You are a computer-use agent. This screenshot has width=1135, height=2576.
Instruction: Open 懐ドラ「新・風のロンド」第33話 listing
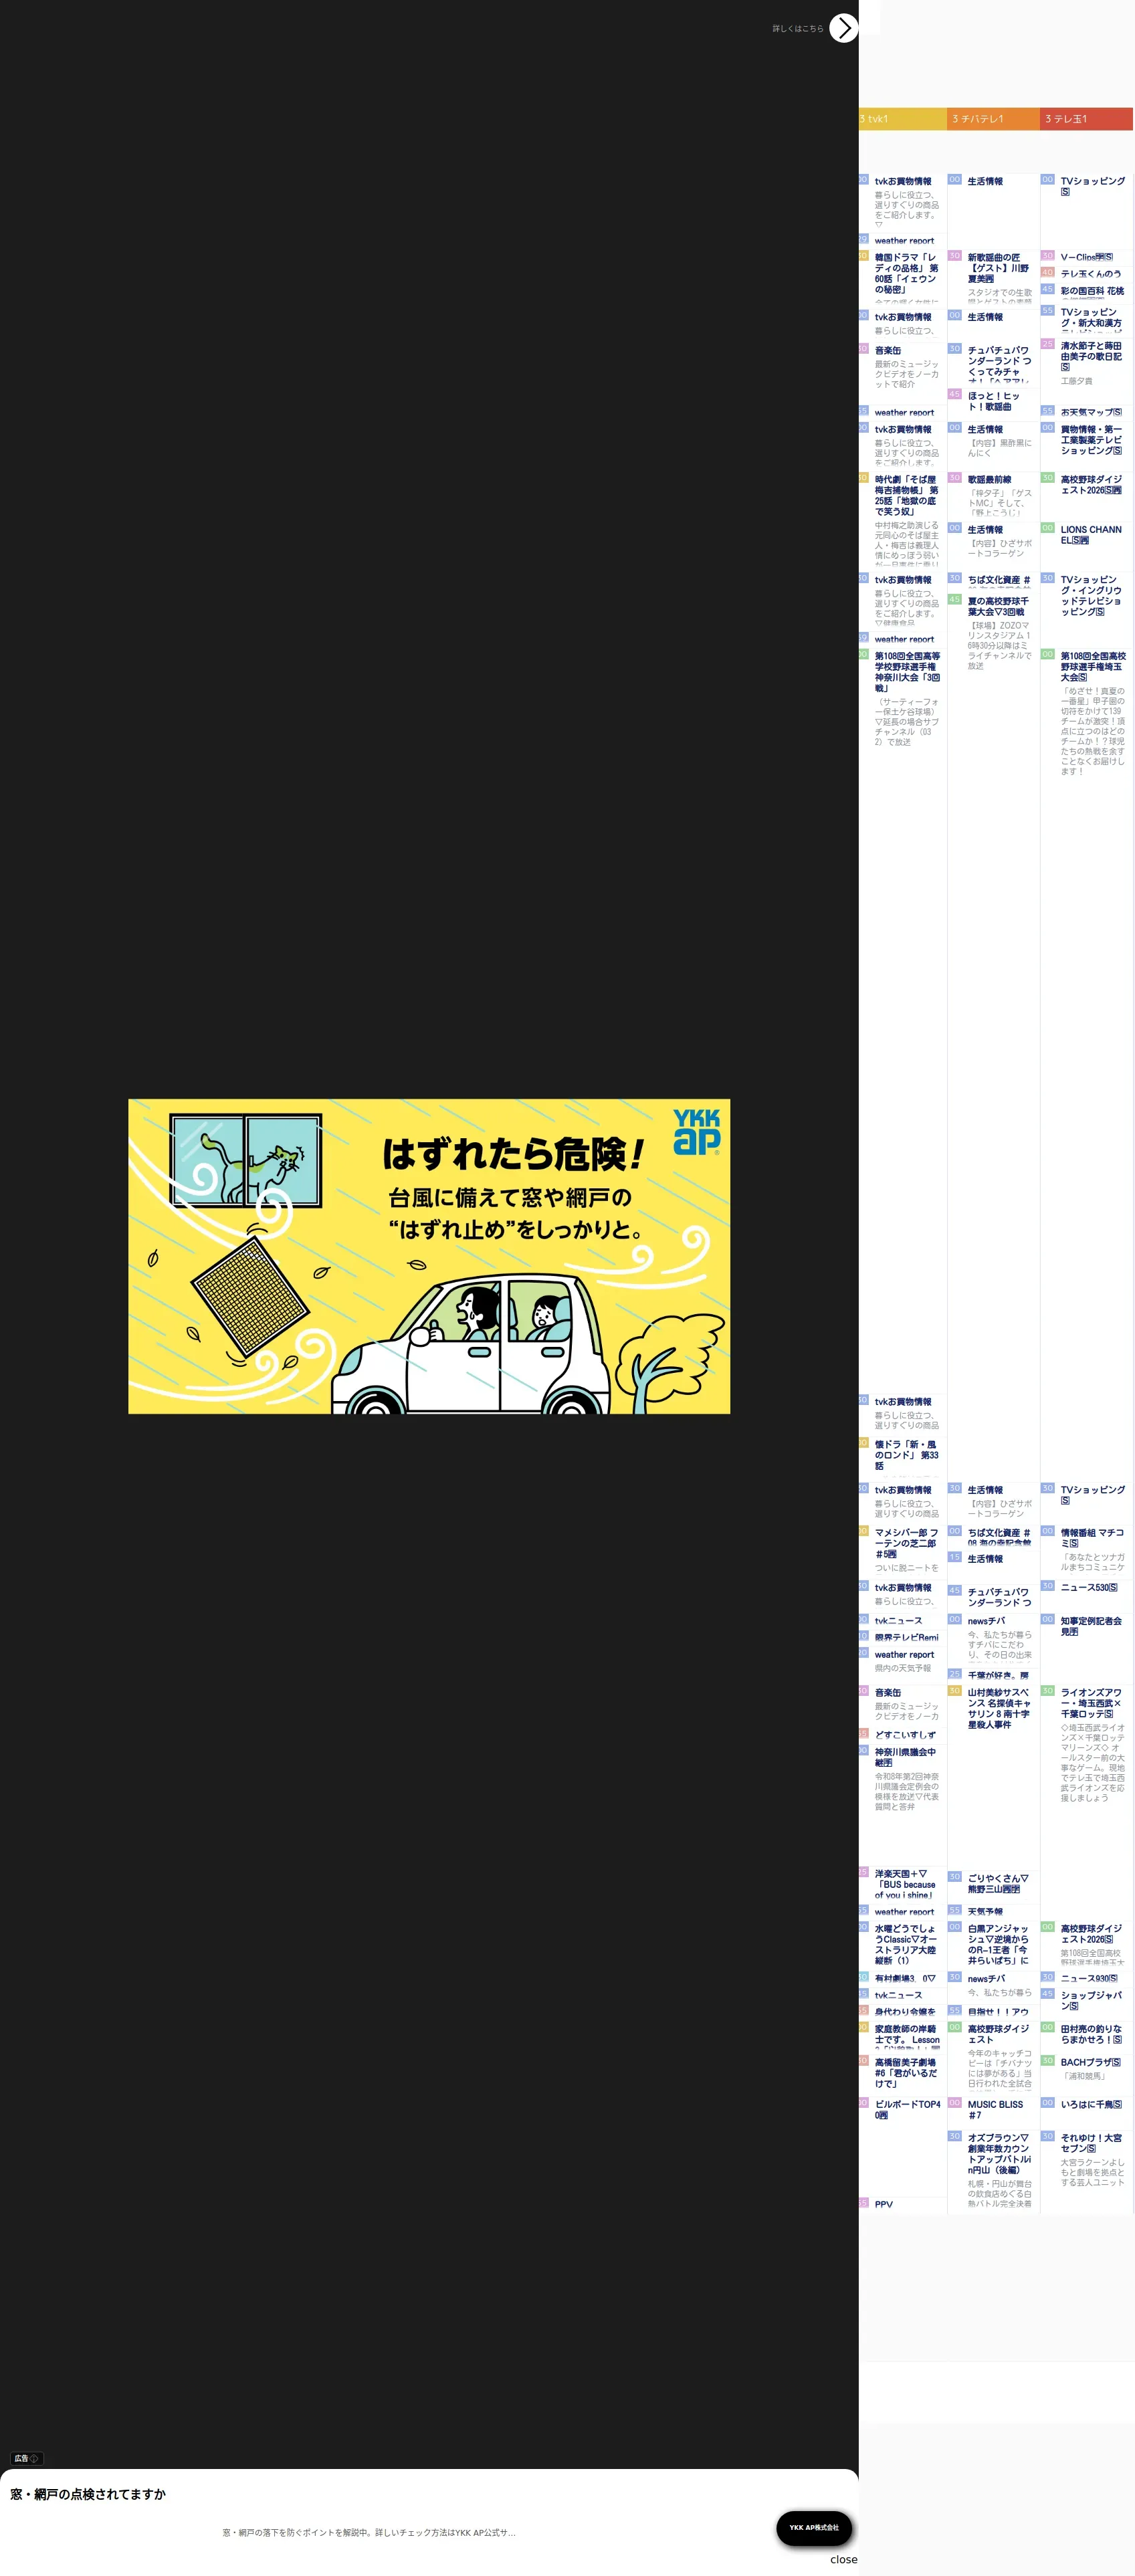pyautogui.click(x=906, y=1455)
